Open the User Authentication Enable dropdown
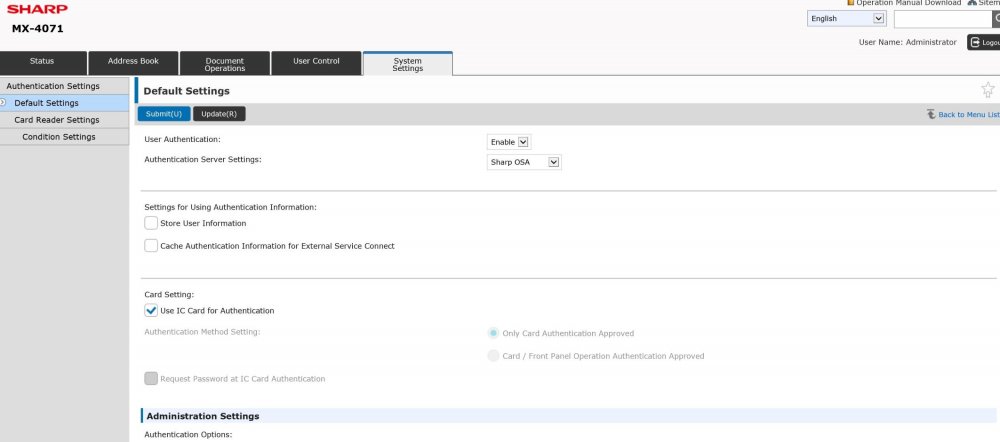Image resolution: width=1000 pixels, height=442 pixels. [509, 142]
